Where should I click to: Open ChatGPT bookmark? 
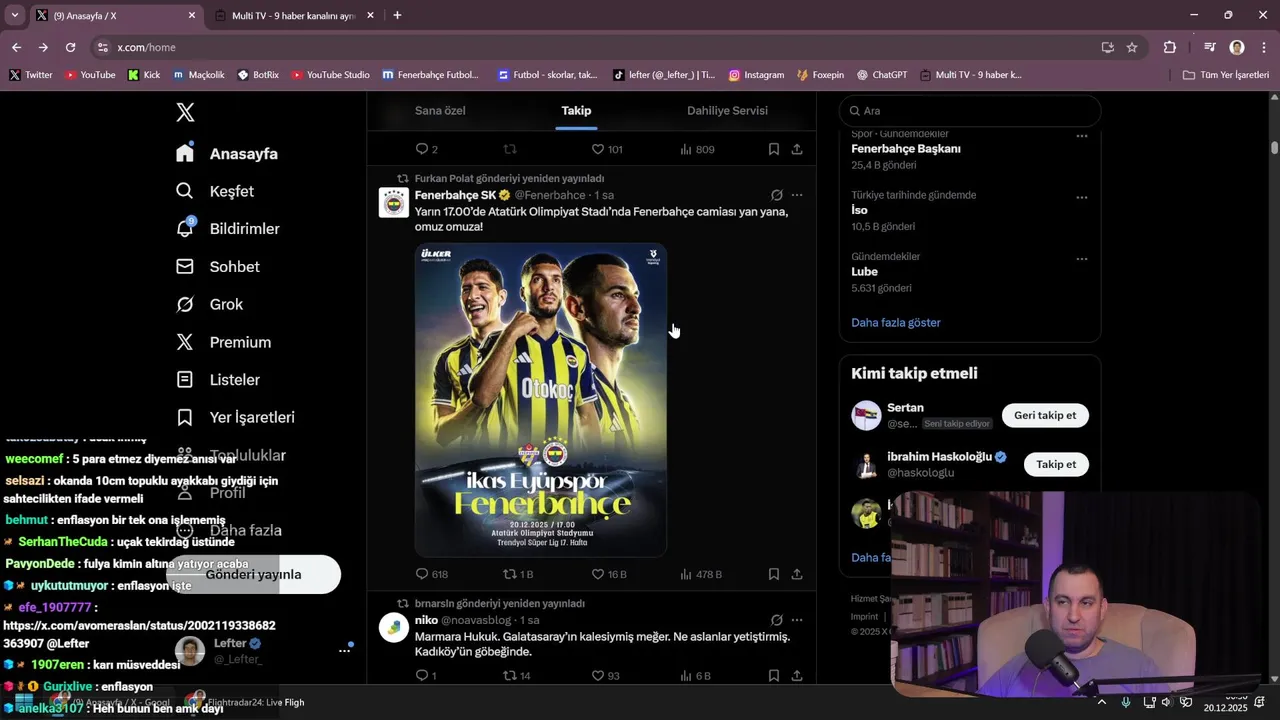click(881, 75)
